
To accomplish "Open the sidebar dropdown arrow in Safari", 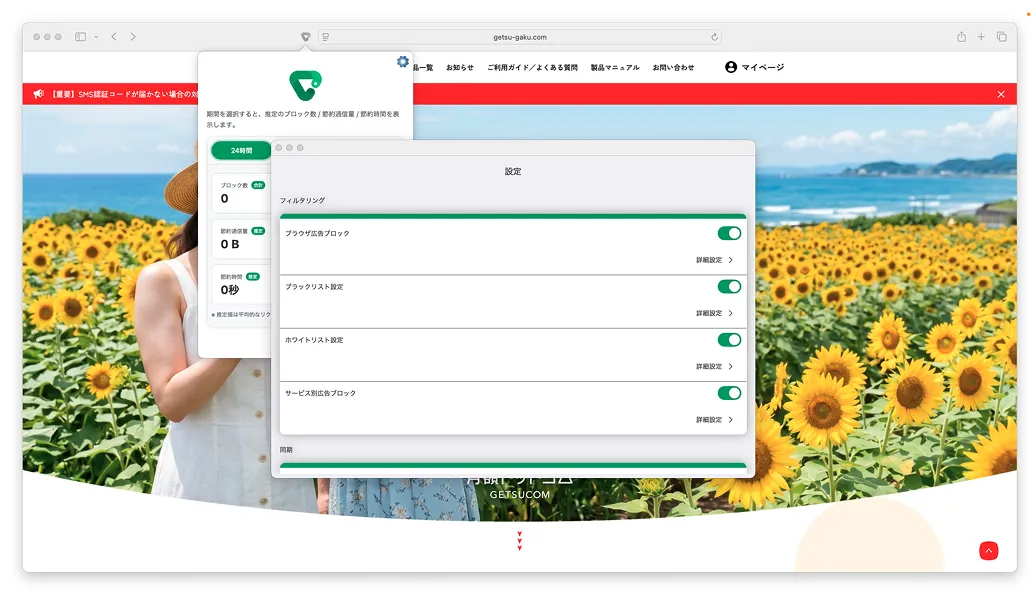I will pos(96,37).
